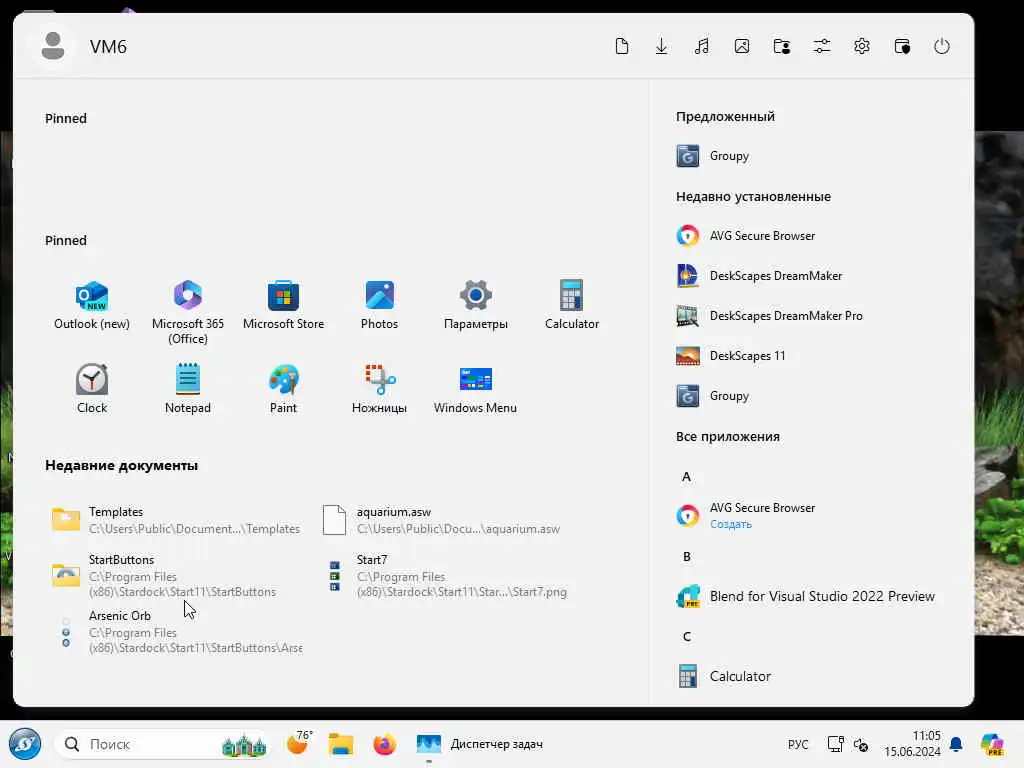This screenshot has width=1024, height=768.
Task: Open Copilot preview icon on taskbar
Action: click(x=992, y=744)
